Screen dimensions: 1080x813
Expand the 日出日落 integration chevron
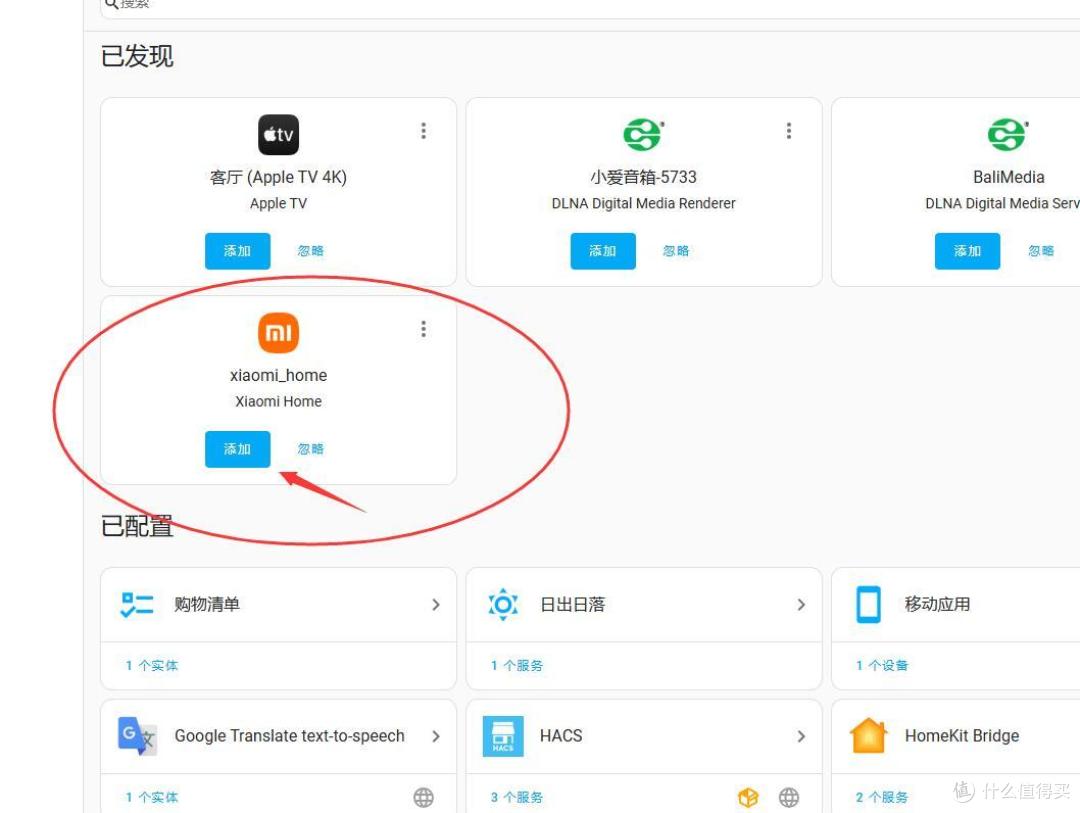pos(801,604)
